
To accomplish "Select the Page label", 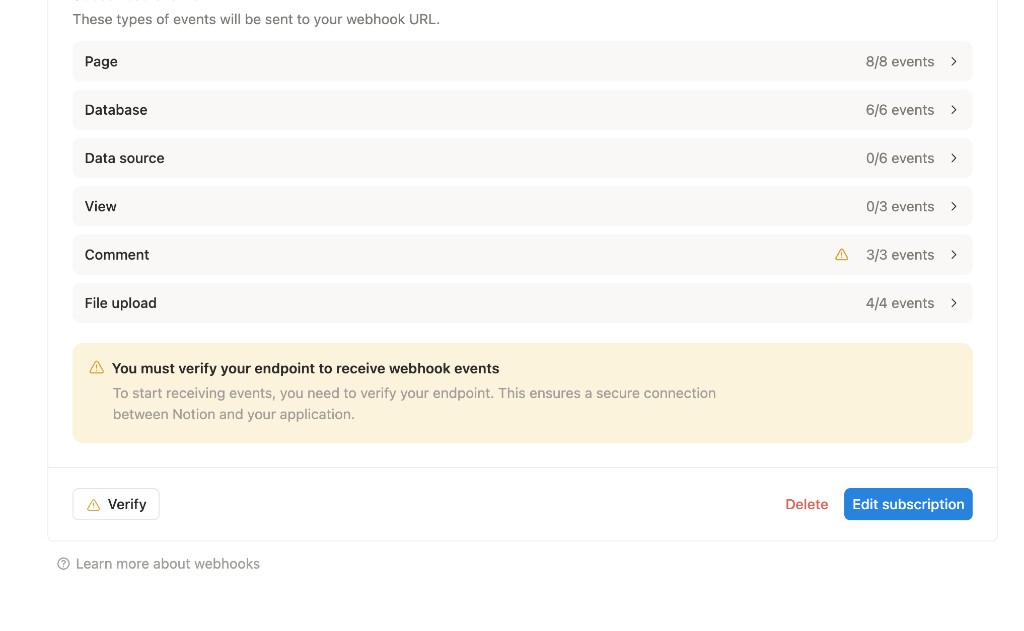I will coord(101,61).
